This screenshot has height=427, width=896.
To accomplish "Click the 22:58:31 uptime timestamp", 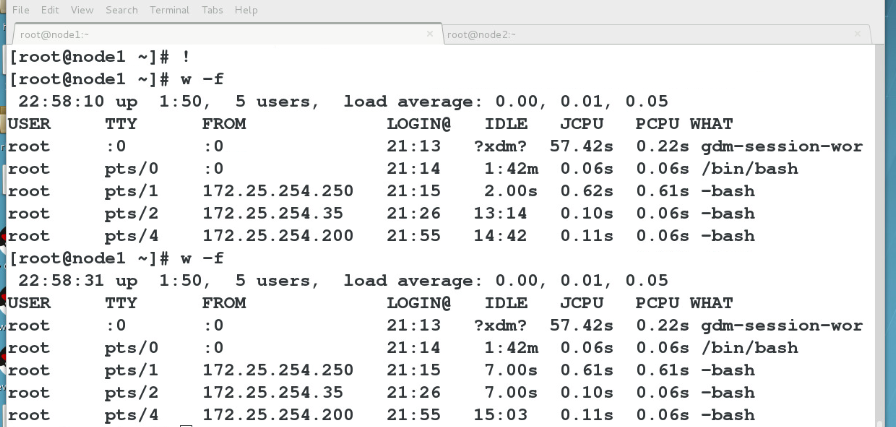I will (x=61, y=281).
